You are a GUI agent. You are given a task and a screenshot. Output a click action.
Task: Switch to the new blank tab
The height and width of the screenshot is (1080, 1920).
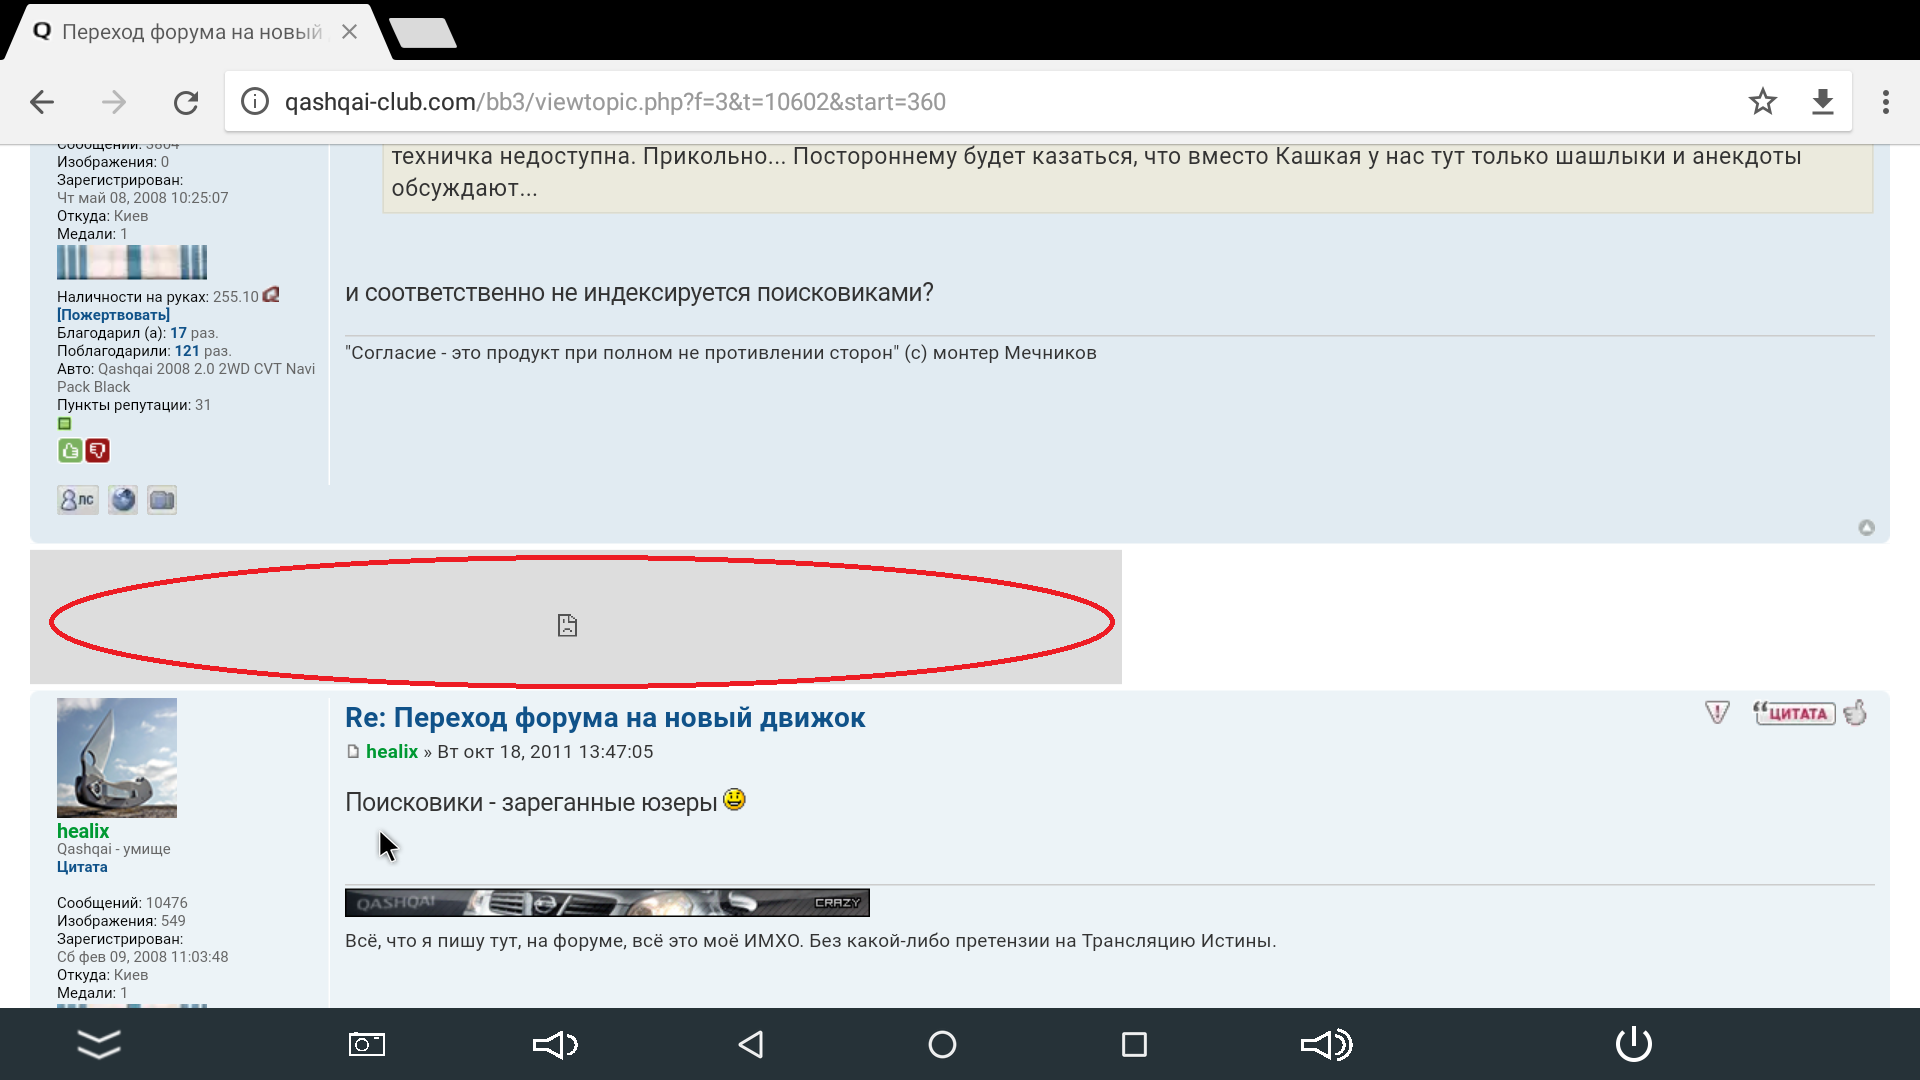coord(424,33)
